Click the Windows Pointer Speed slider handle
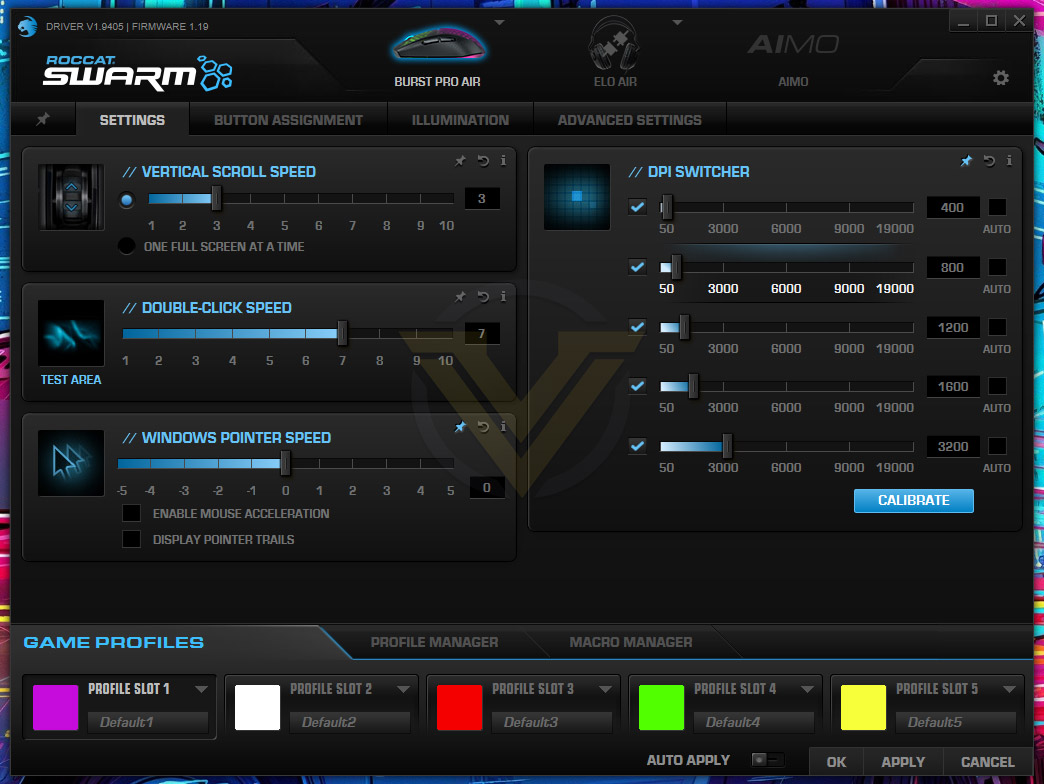Screen dimensions: 1044x784 tap(286, 463)
